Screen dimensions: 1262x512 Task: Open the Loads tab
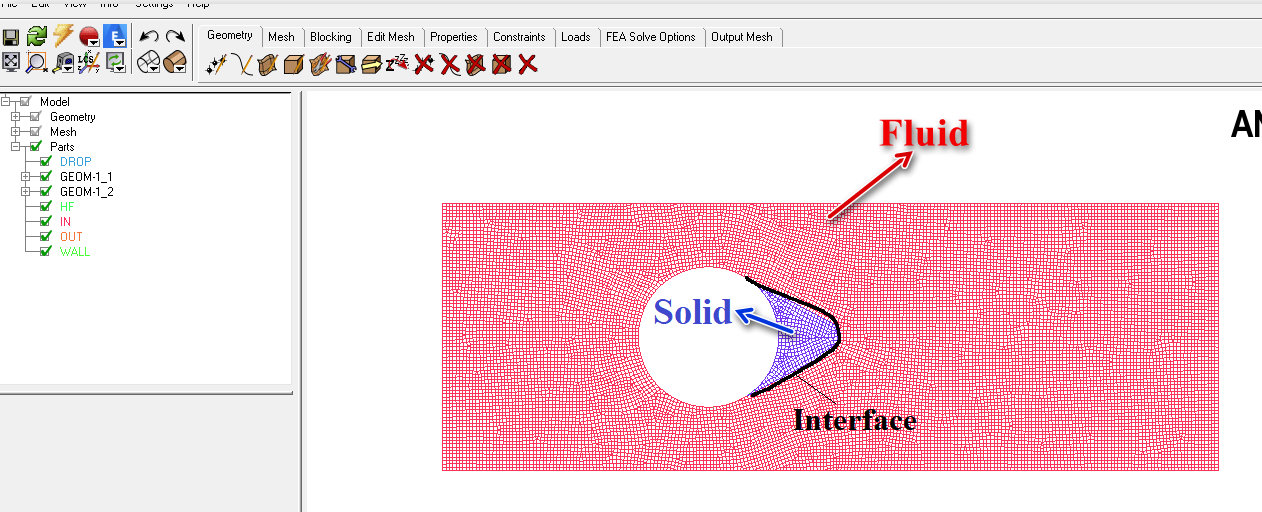576,37
